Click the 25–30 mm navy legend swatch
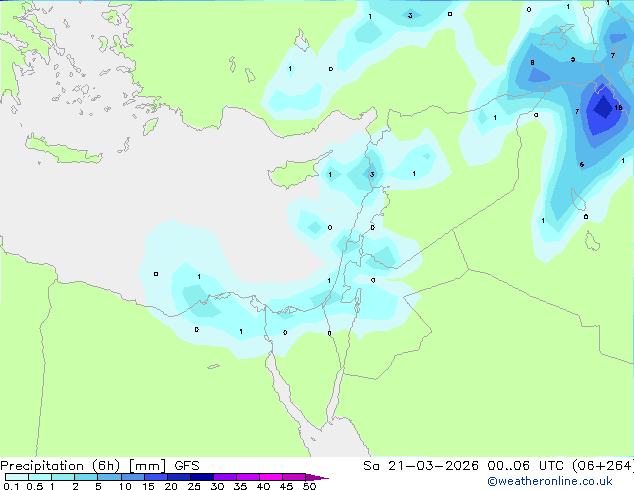The image size is (634, 490). coord(202,477)
